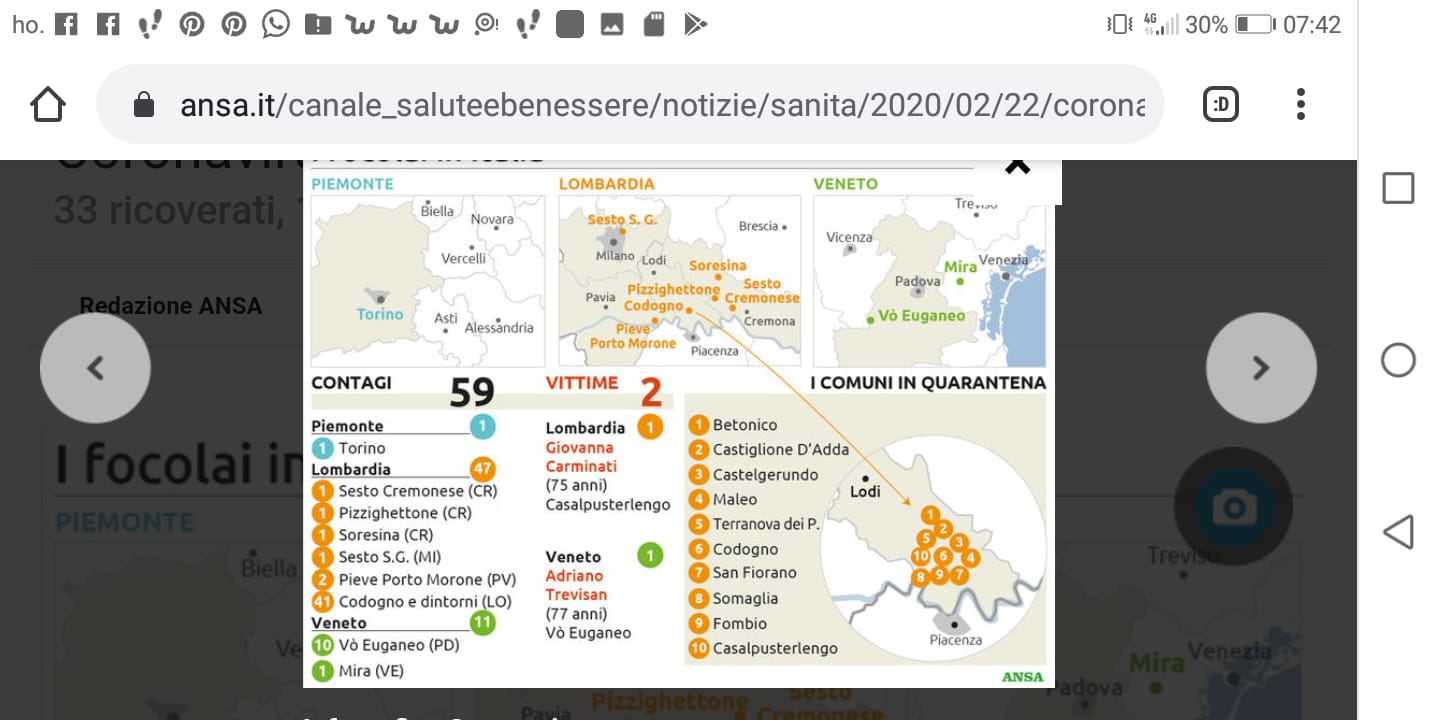Tap the Android Recents square button
The width and height of the screenshot is (1440, 720).
1397,188
